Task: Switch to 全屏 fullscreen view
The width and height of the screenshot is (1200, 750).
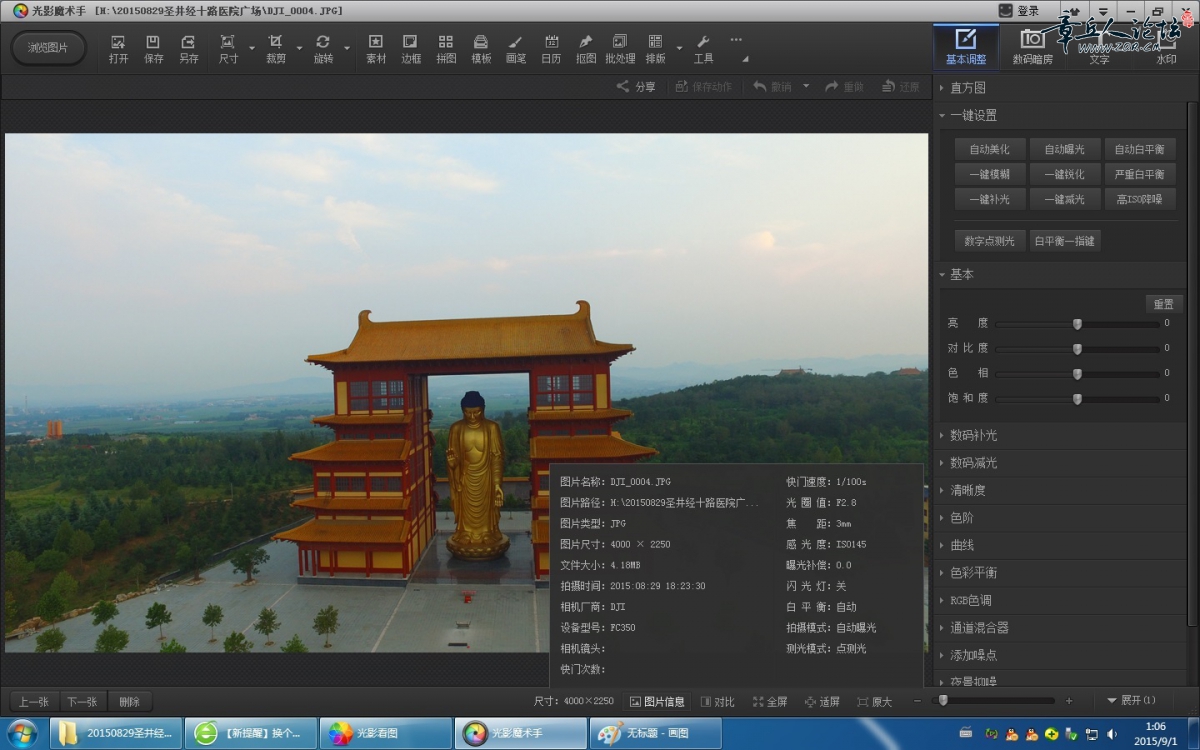Action: [x=770, y=702]
